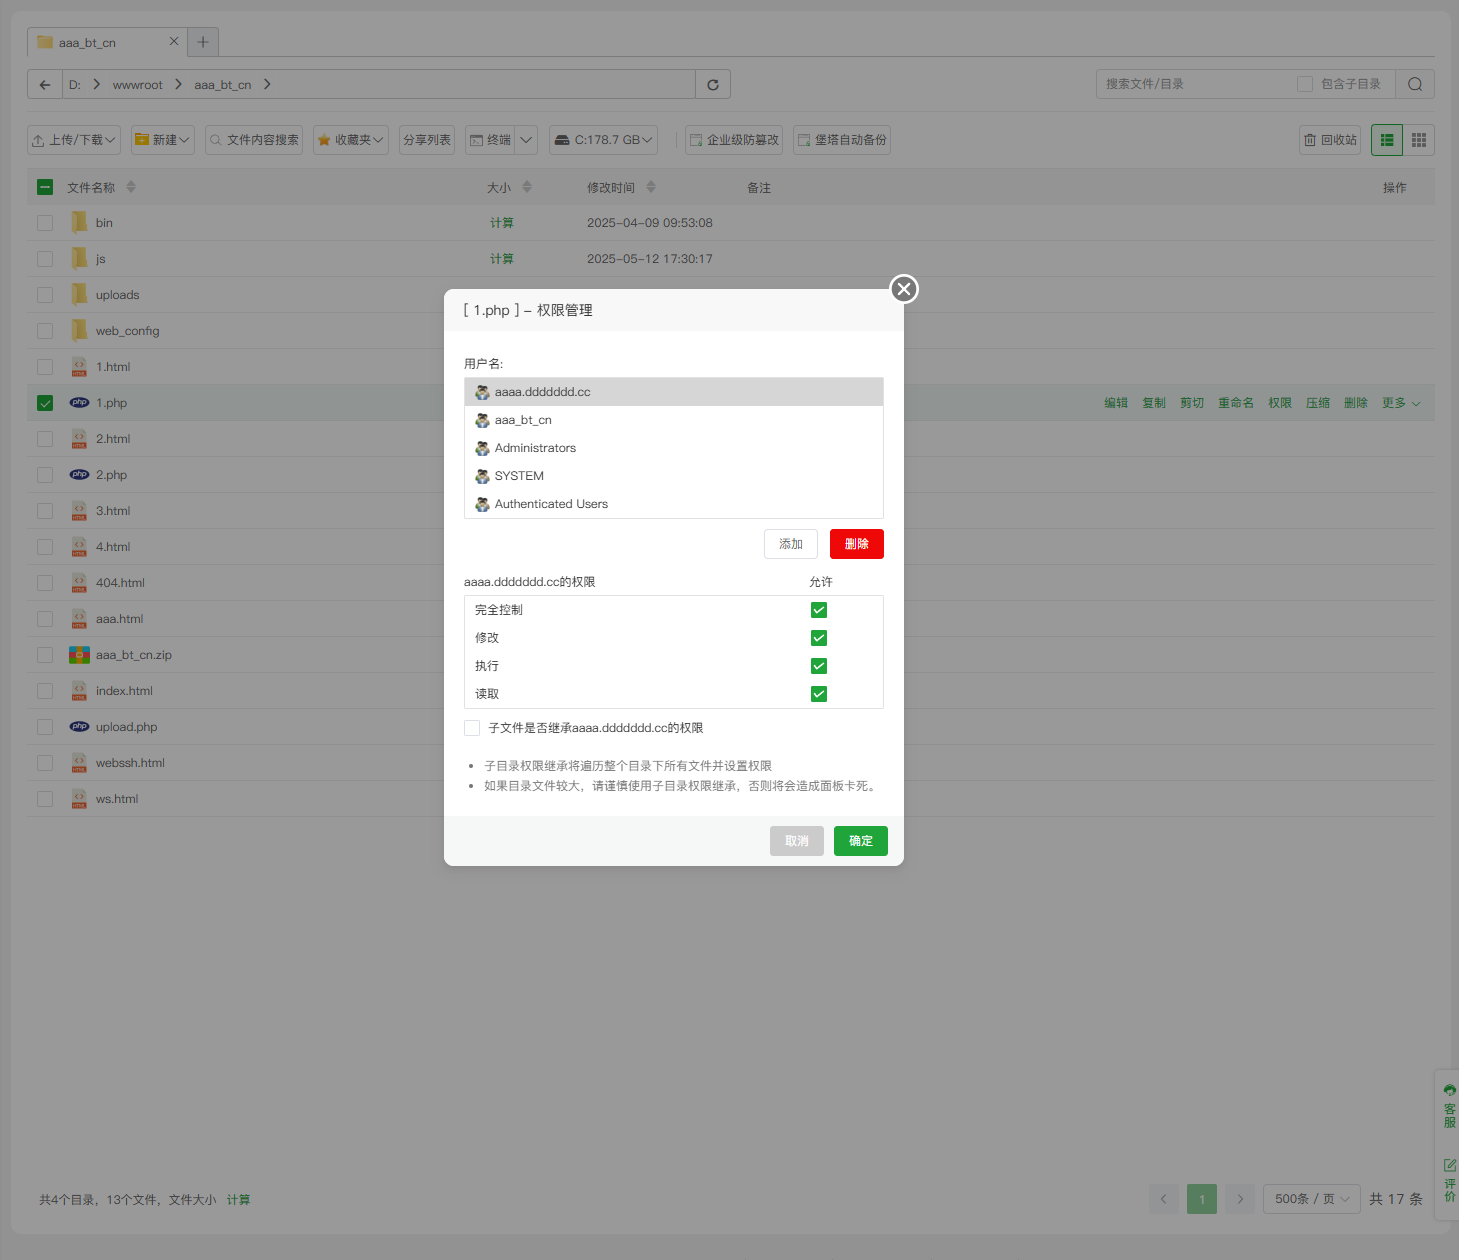Select Administrators in user list

tap(535, 448)
